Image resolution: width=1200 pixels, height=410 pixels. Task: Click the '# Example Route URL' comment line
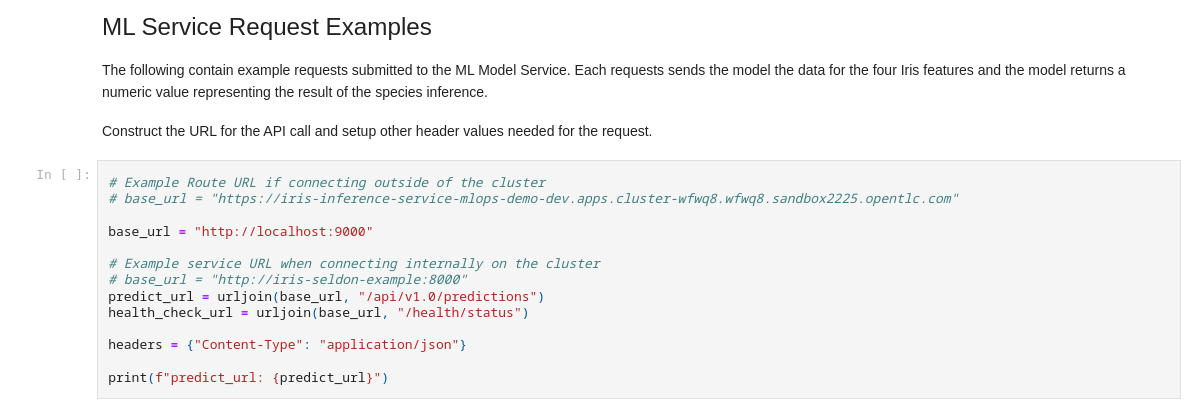[x=327, y=182]
